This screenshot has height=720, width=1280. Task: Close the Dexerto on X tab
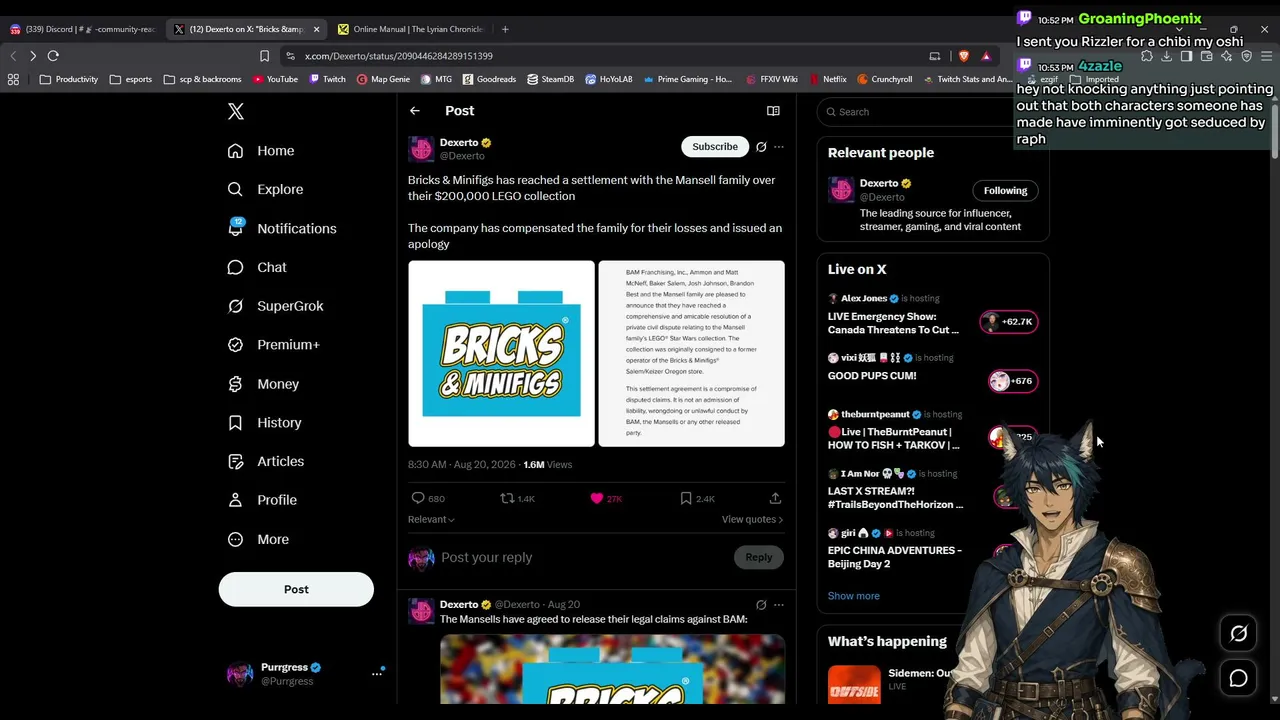tap(317, 29)
